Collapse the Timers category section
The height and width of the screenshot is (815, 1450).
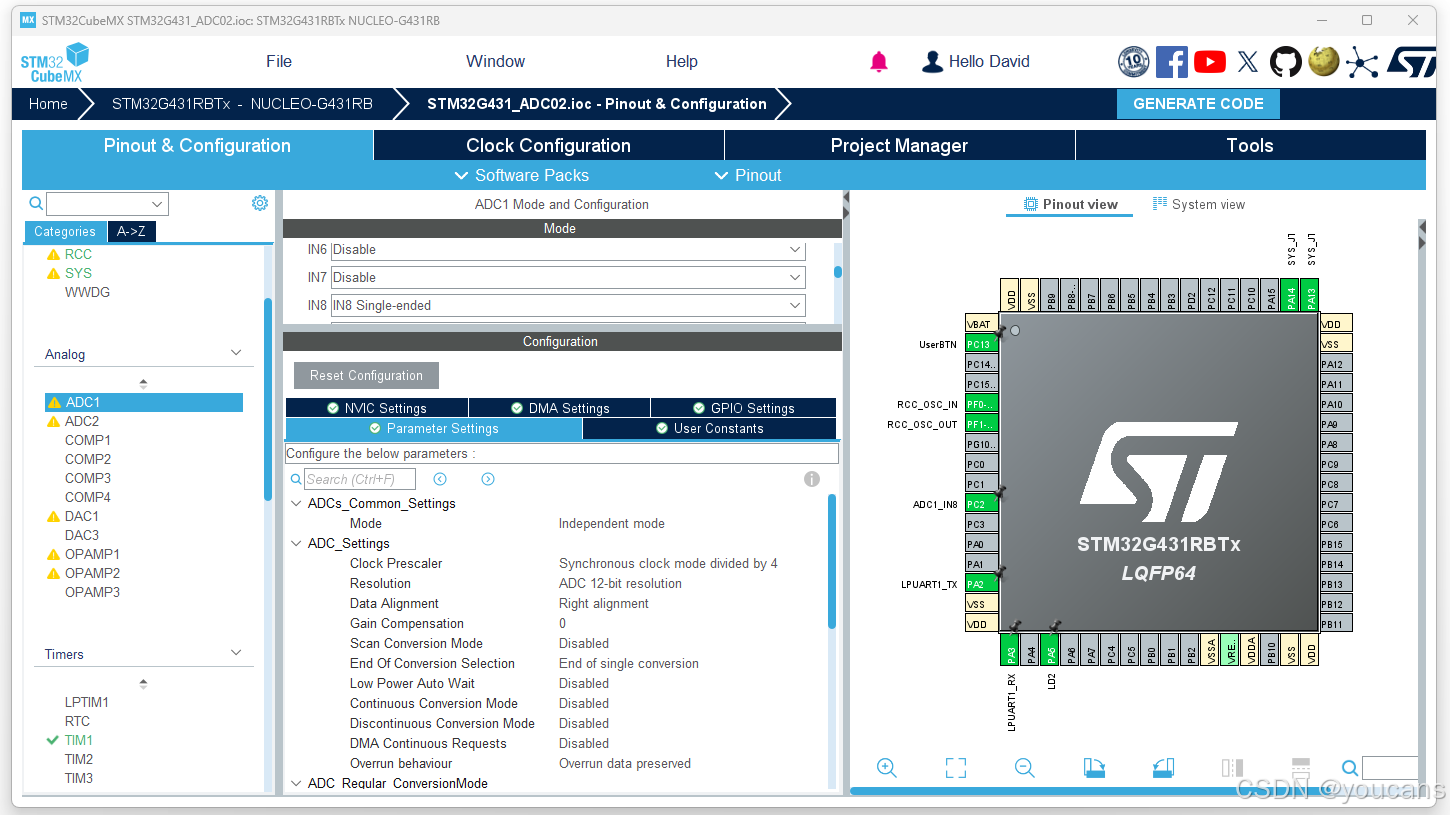tap(236, 653)
